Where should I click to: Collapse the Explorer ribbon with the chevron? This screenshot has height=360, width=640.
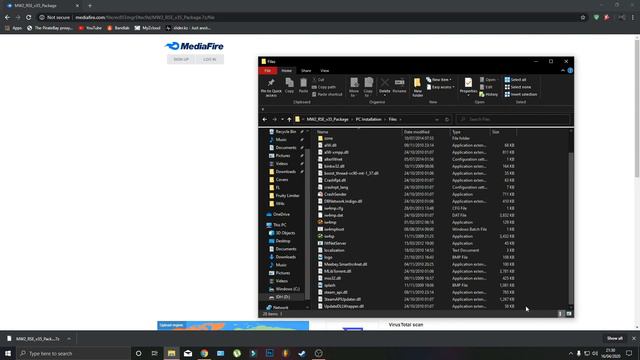(x=563, y=71)
